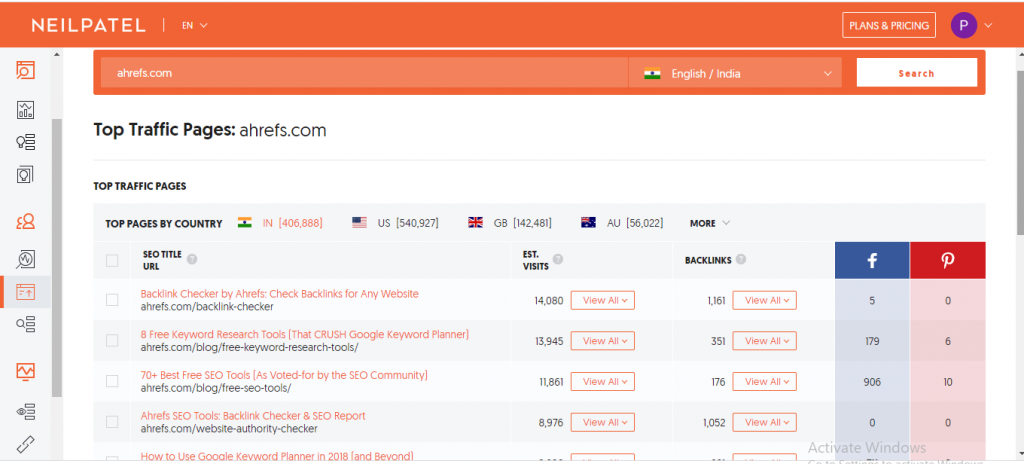Image resolution: width=1024 pixels, height=464 pixels.
Task: Click the EST. VISITS column header
Action: tap(536, 260)
